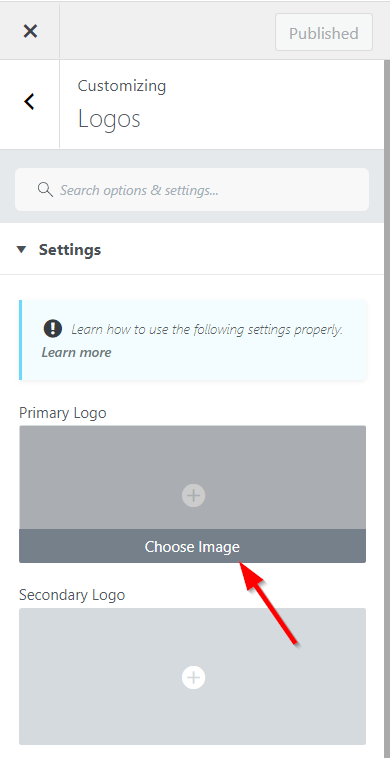Click the exclamation info icon
390x758 pixels.
pyautogui.click(x=52, y=329)
